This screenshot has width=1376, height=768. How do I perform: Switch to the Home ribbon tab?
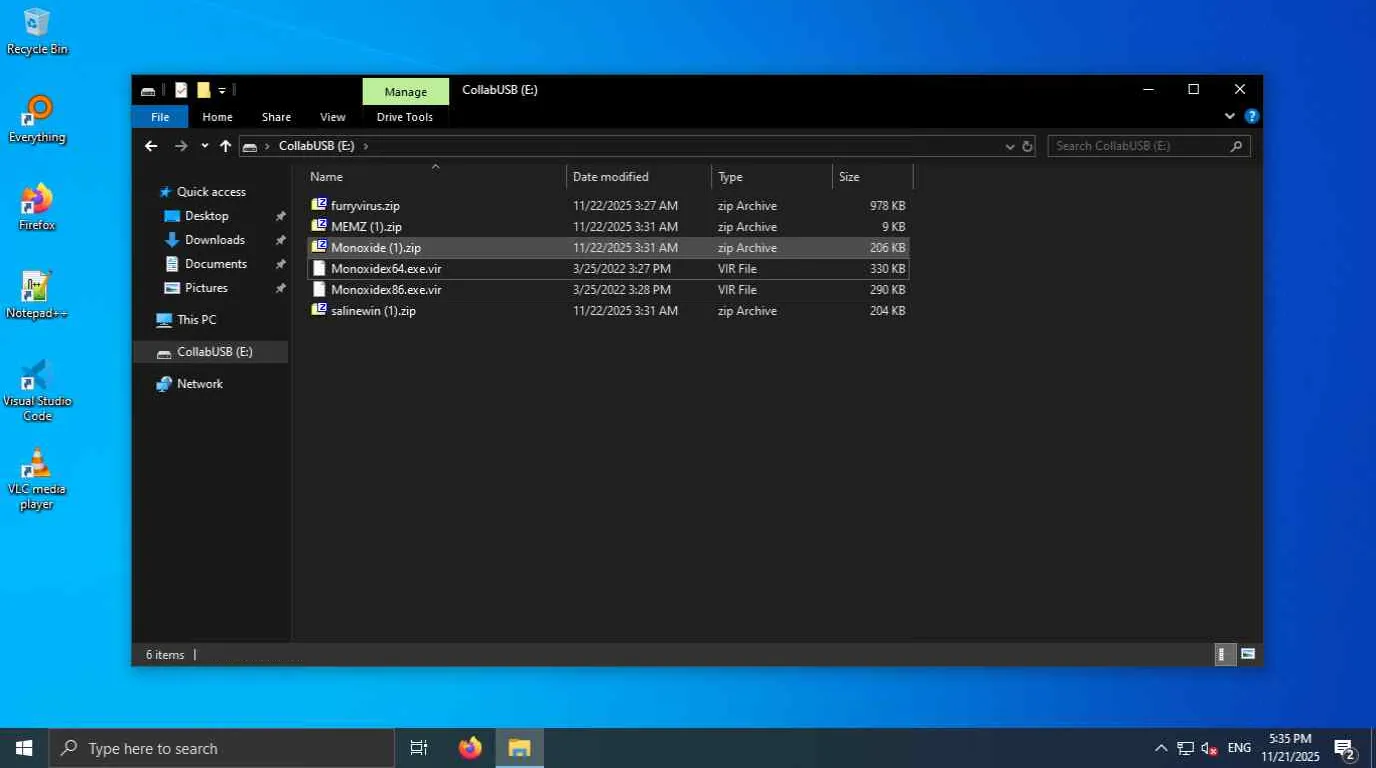pyautogui.click(x=217, y=117)
